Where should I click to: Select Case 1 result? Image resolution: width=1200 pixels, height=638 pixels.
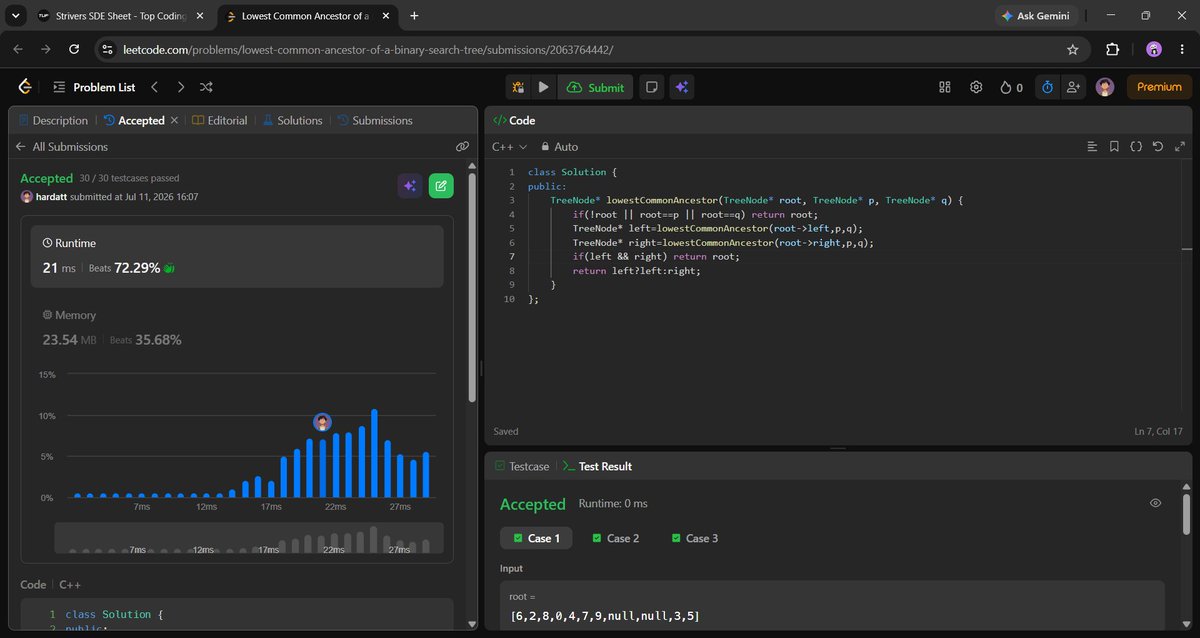pos(536,538)
